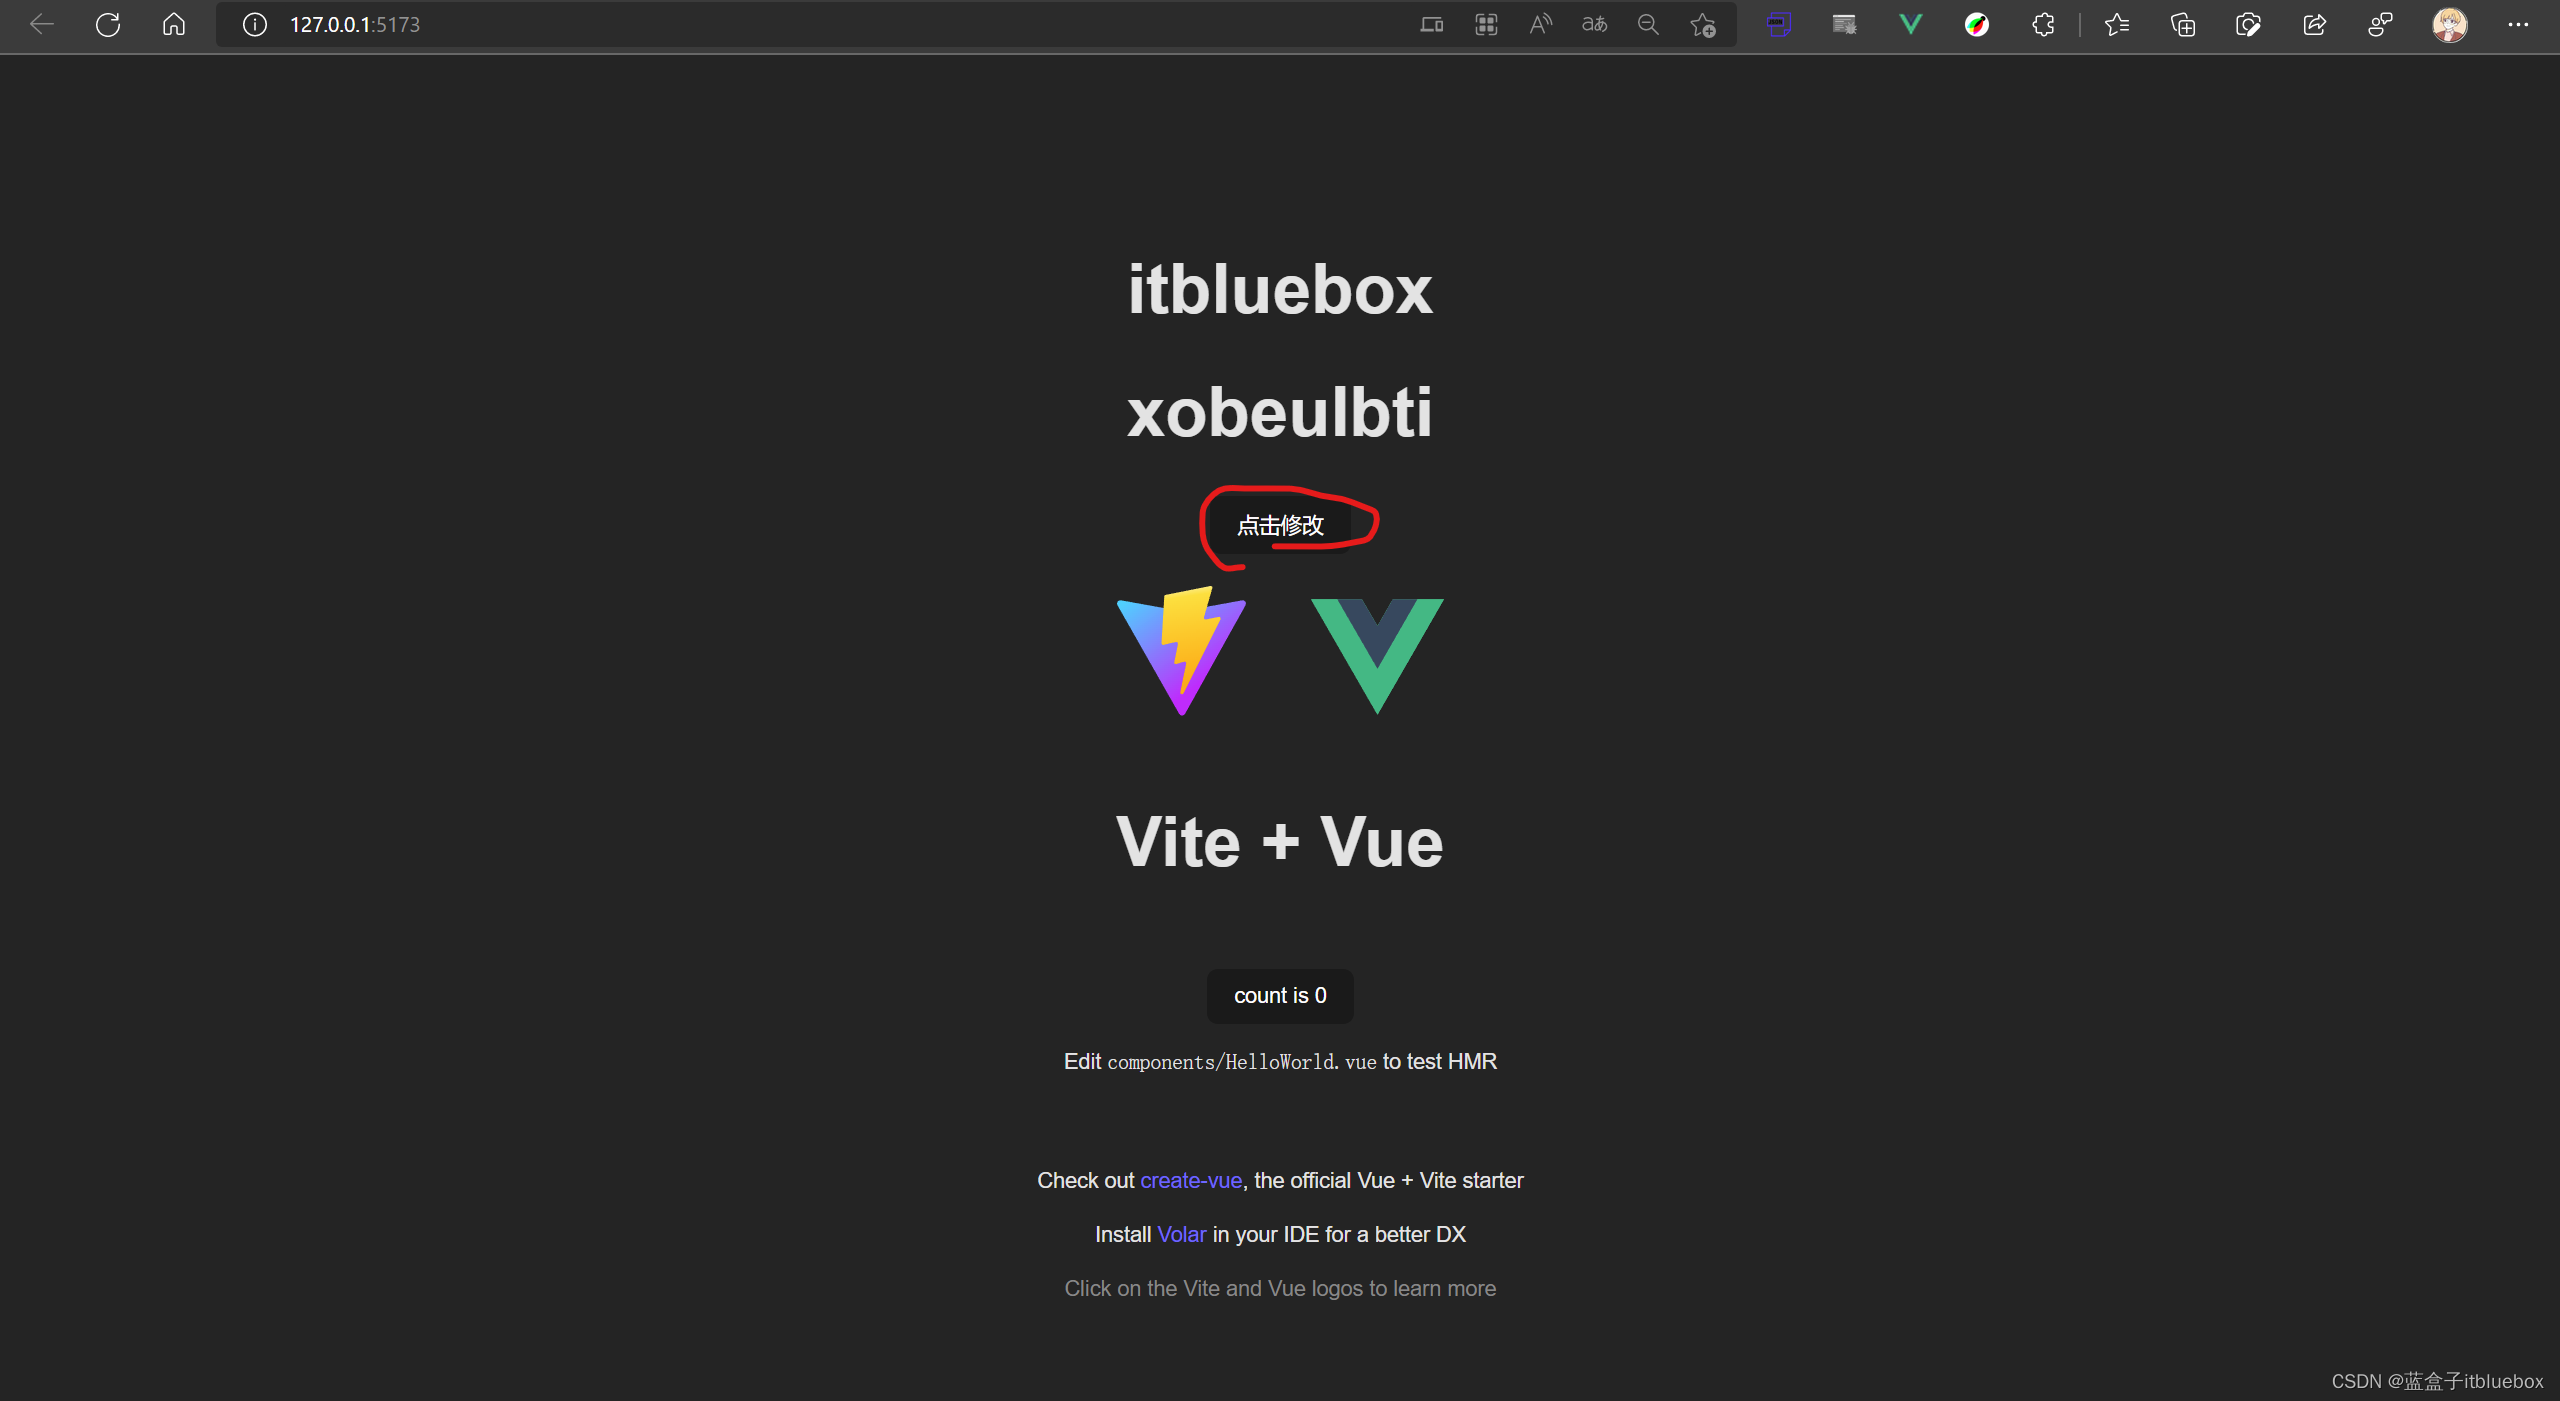Viewport: 2560px width, 1401px height.
Task: Open the Volar link
Action: [1181, 1234]
